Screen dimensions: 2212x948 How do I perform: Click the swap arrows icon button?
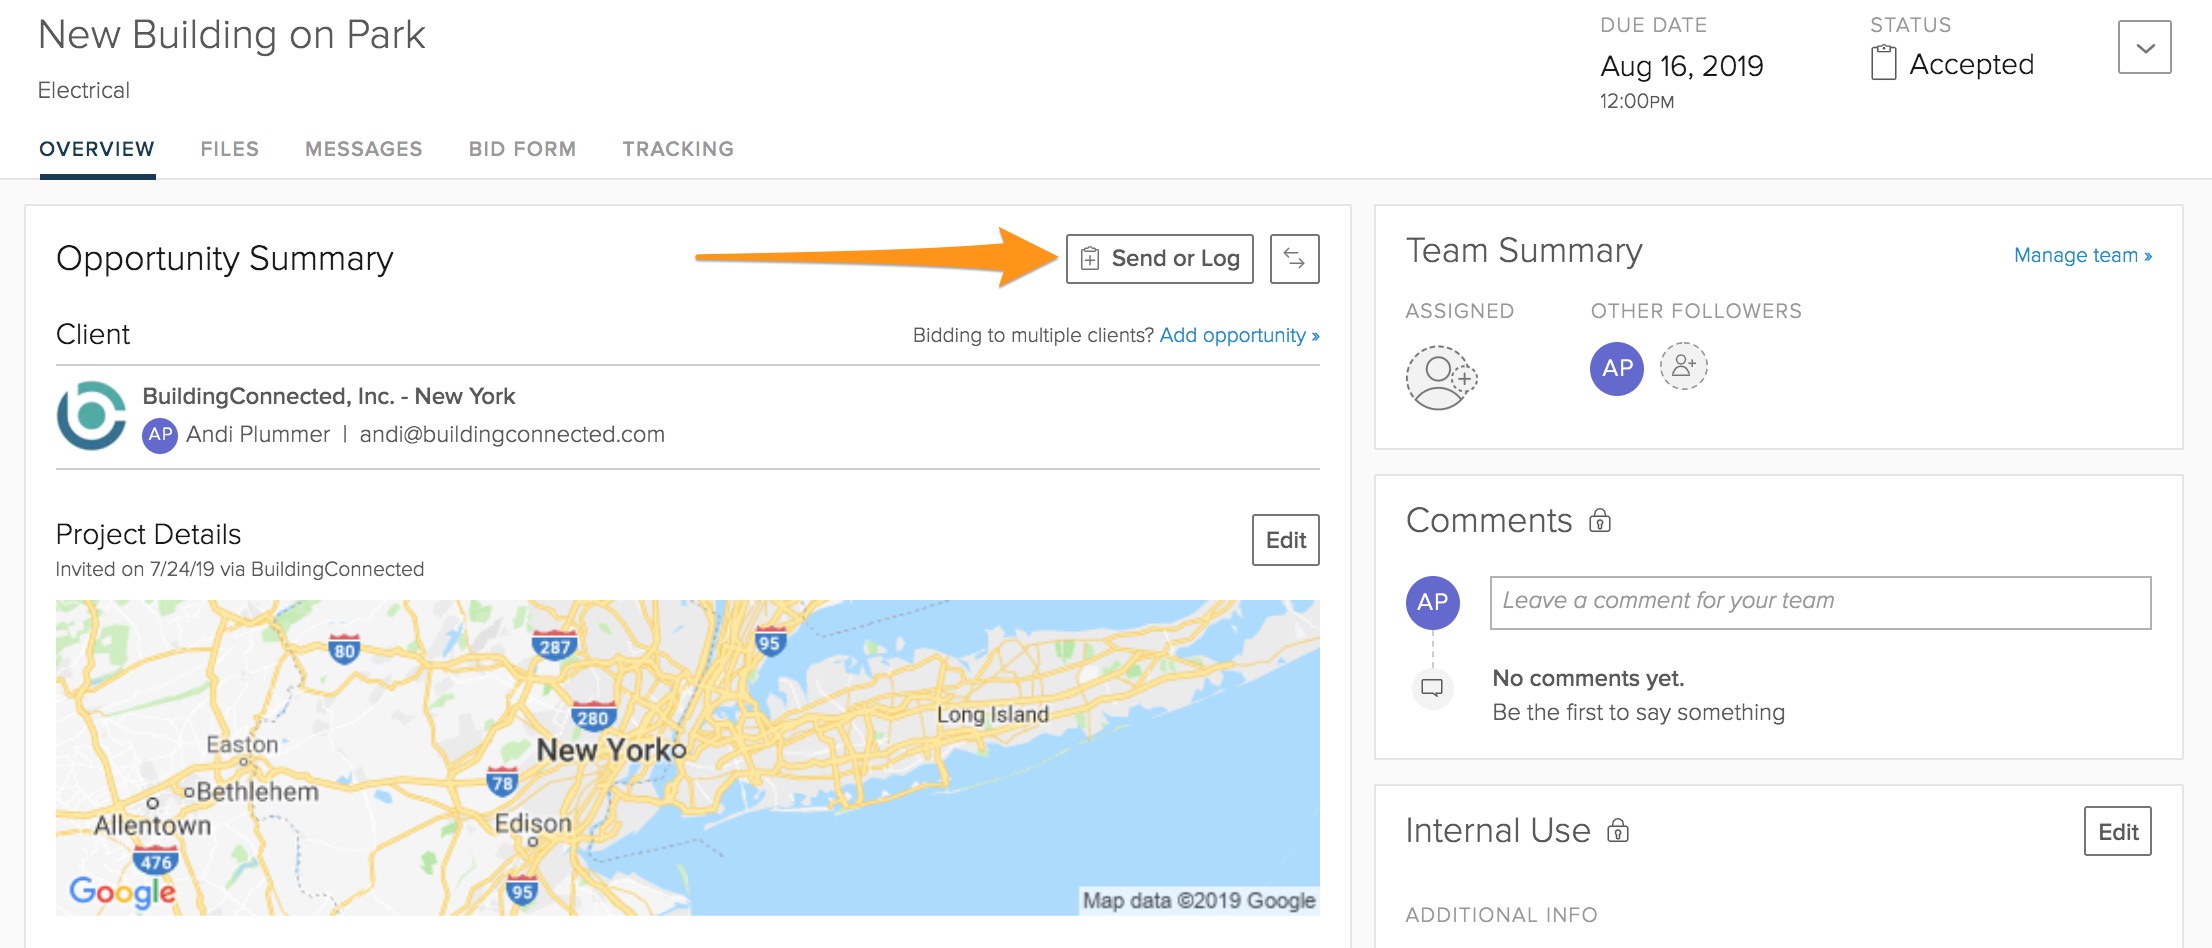[x=1294, y=259]
